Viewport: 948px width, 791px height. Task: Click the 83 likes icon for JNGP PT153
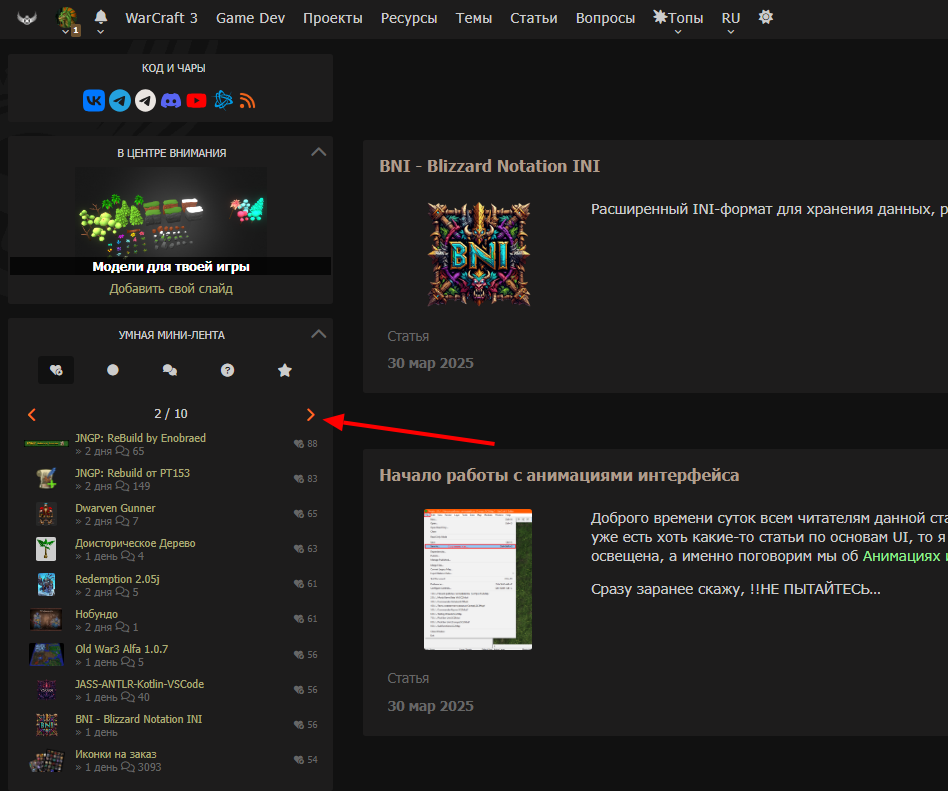(299, 478)
